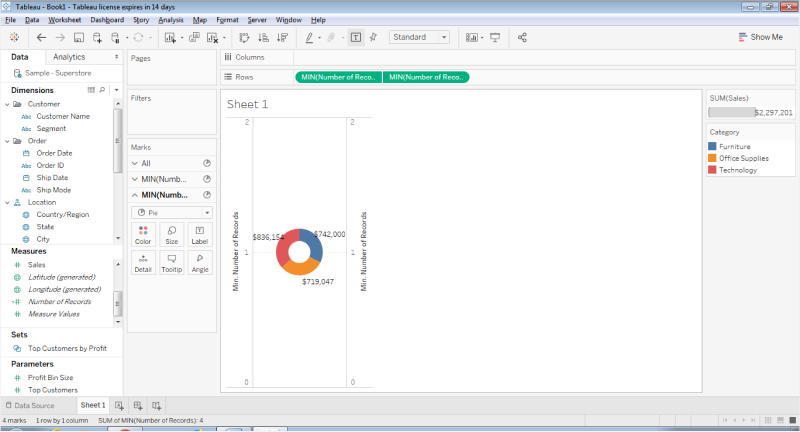Collapse the second MIN(Numb... marks card
The image size is (800, 432).
135,195
